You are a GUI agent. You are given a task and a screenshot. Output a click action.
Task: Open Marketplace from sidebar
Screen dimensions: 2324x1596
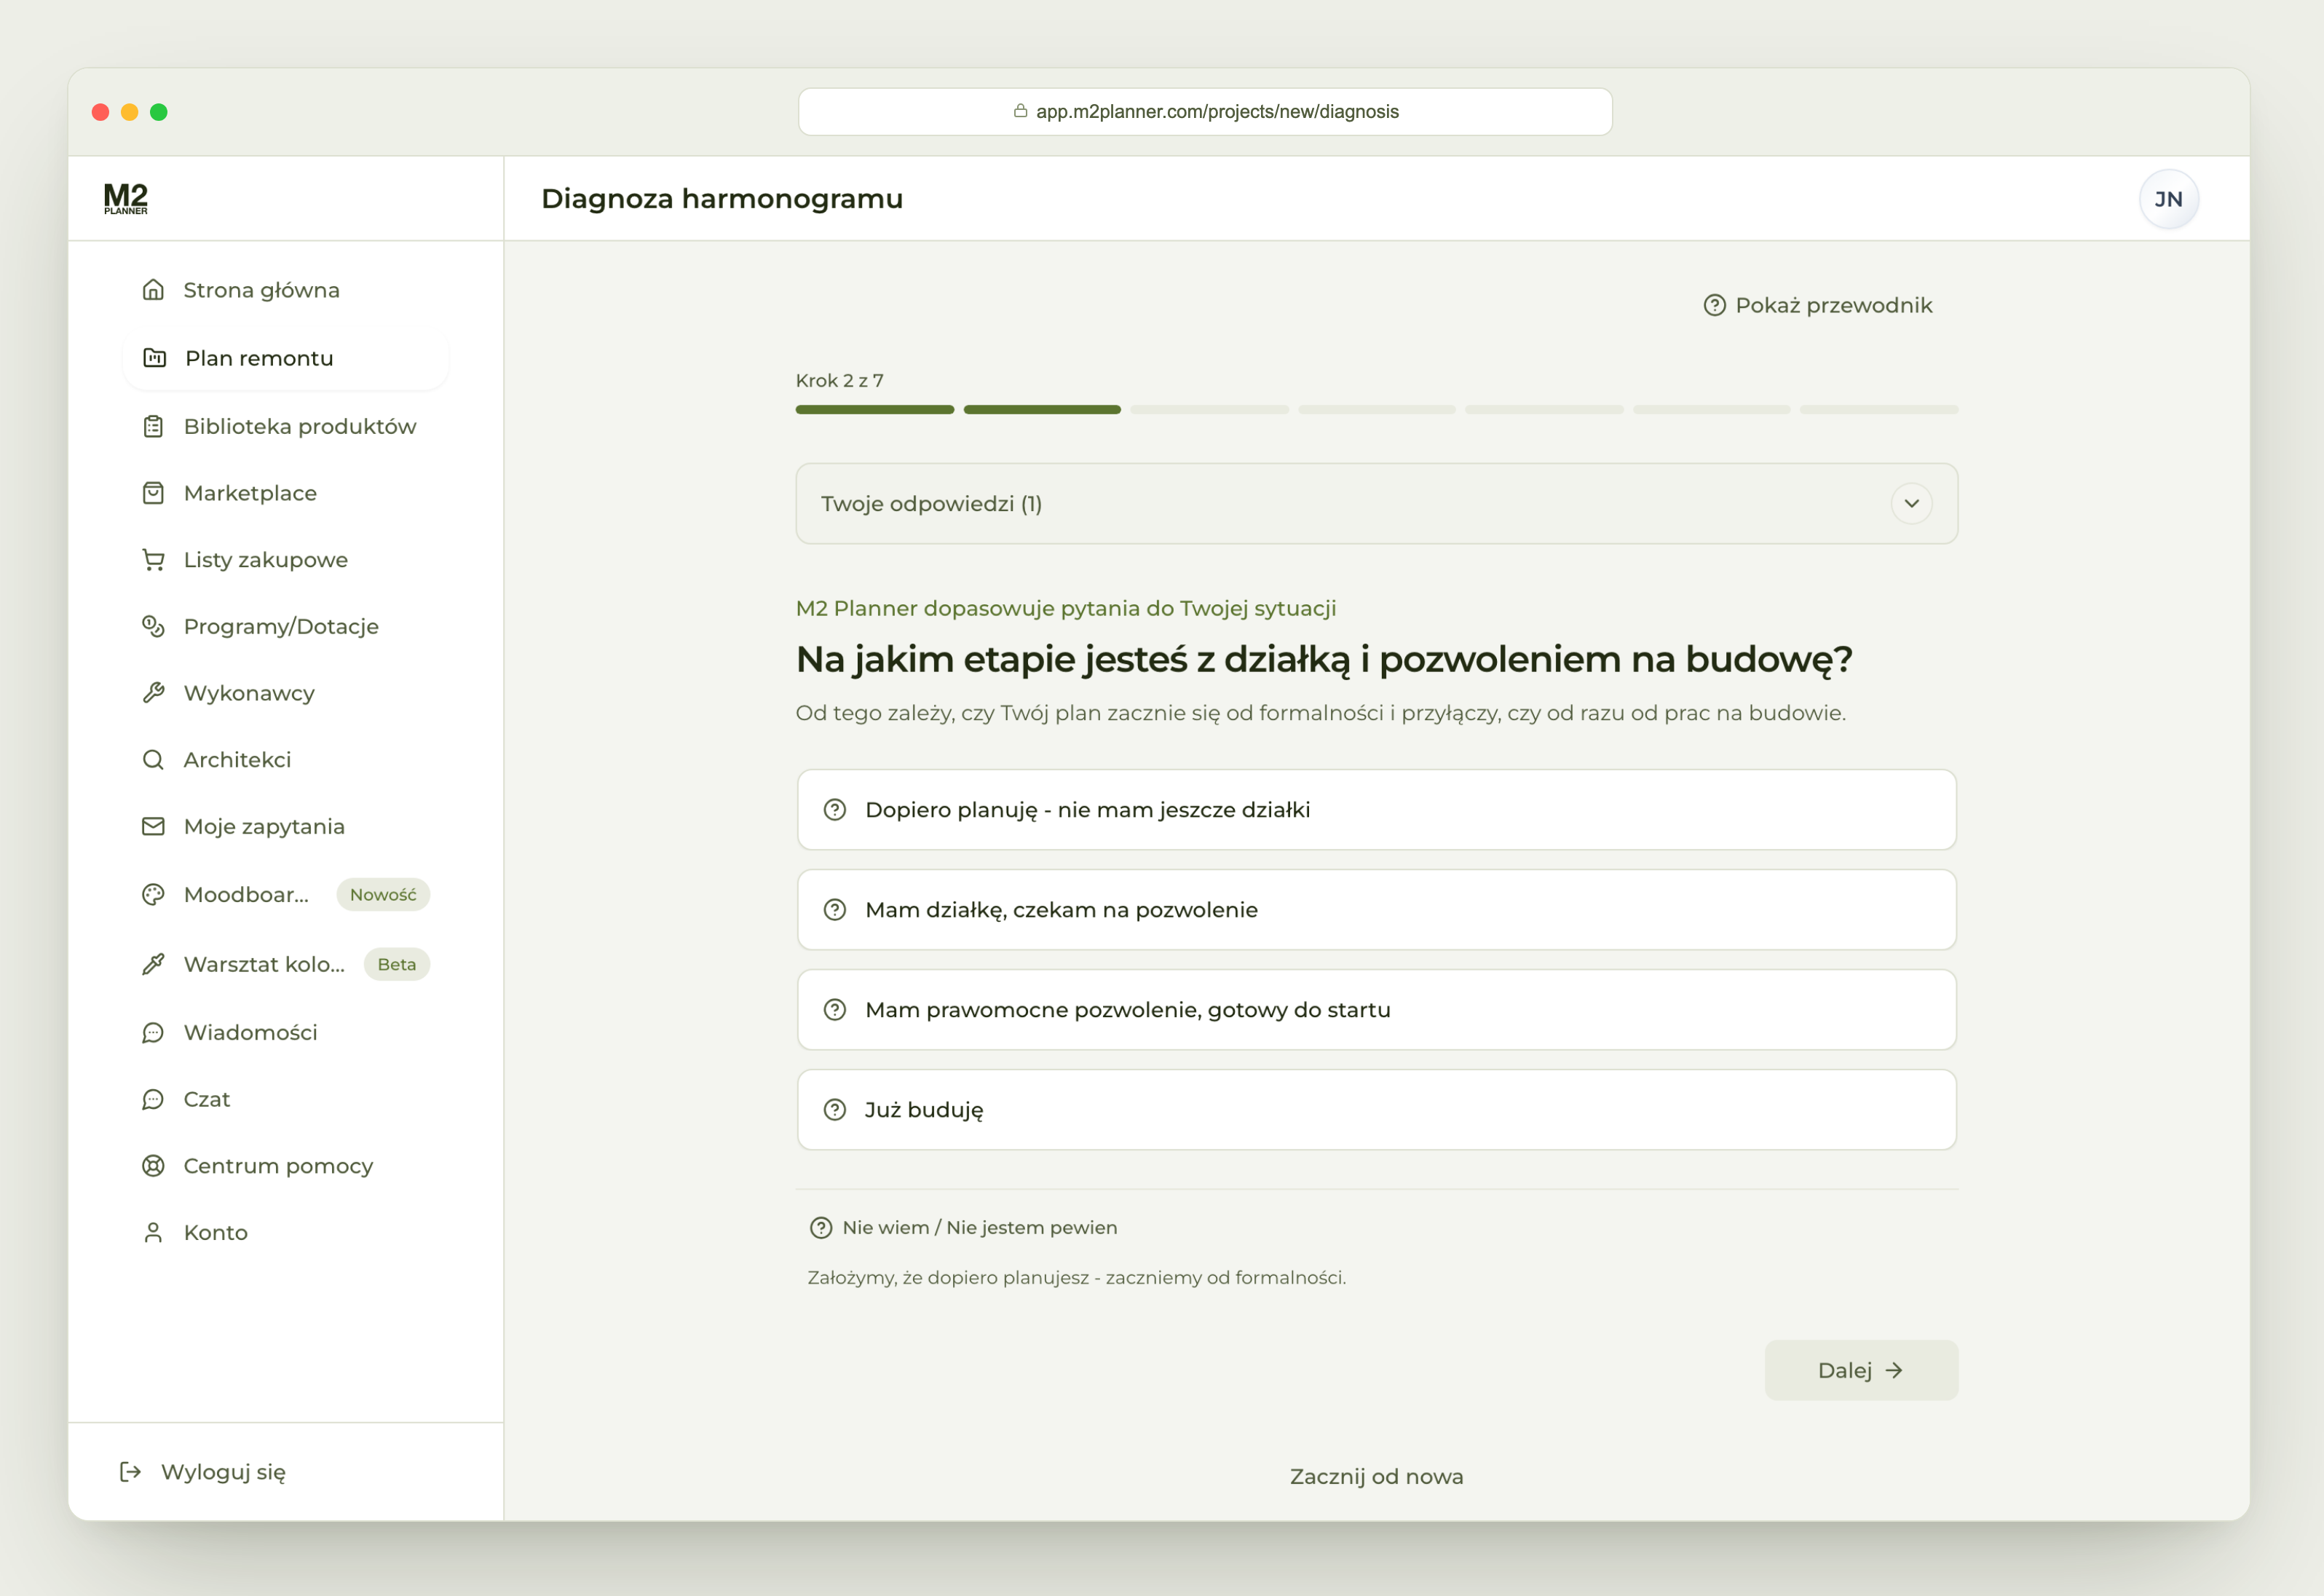point(286,493)
